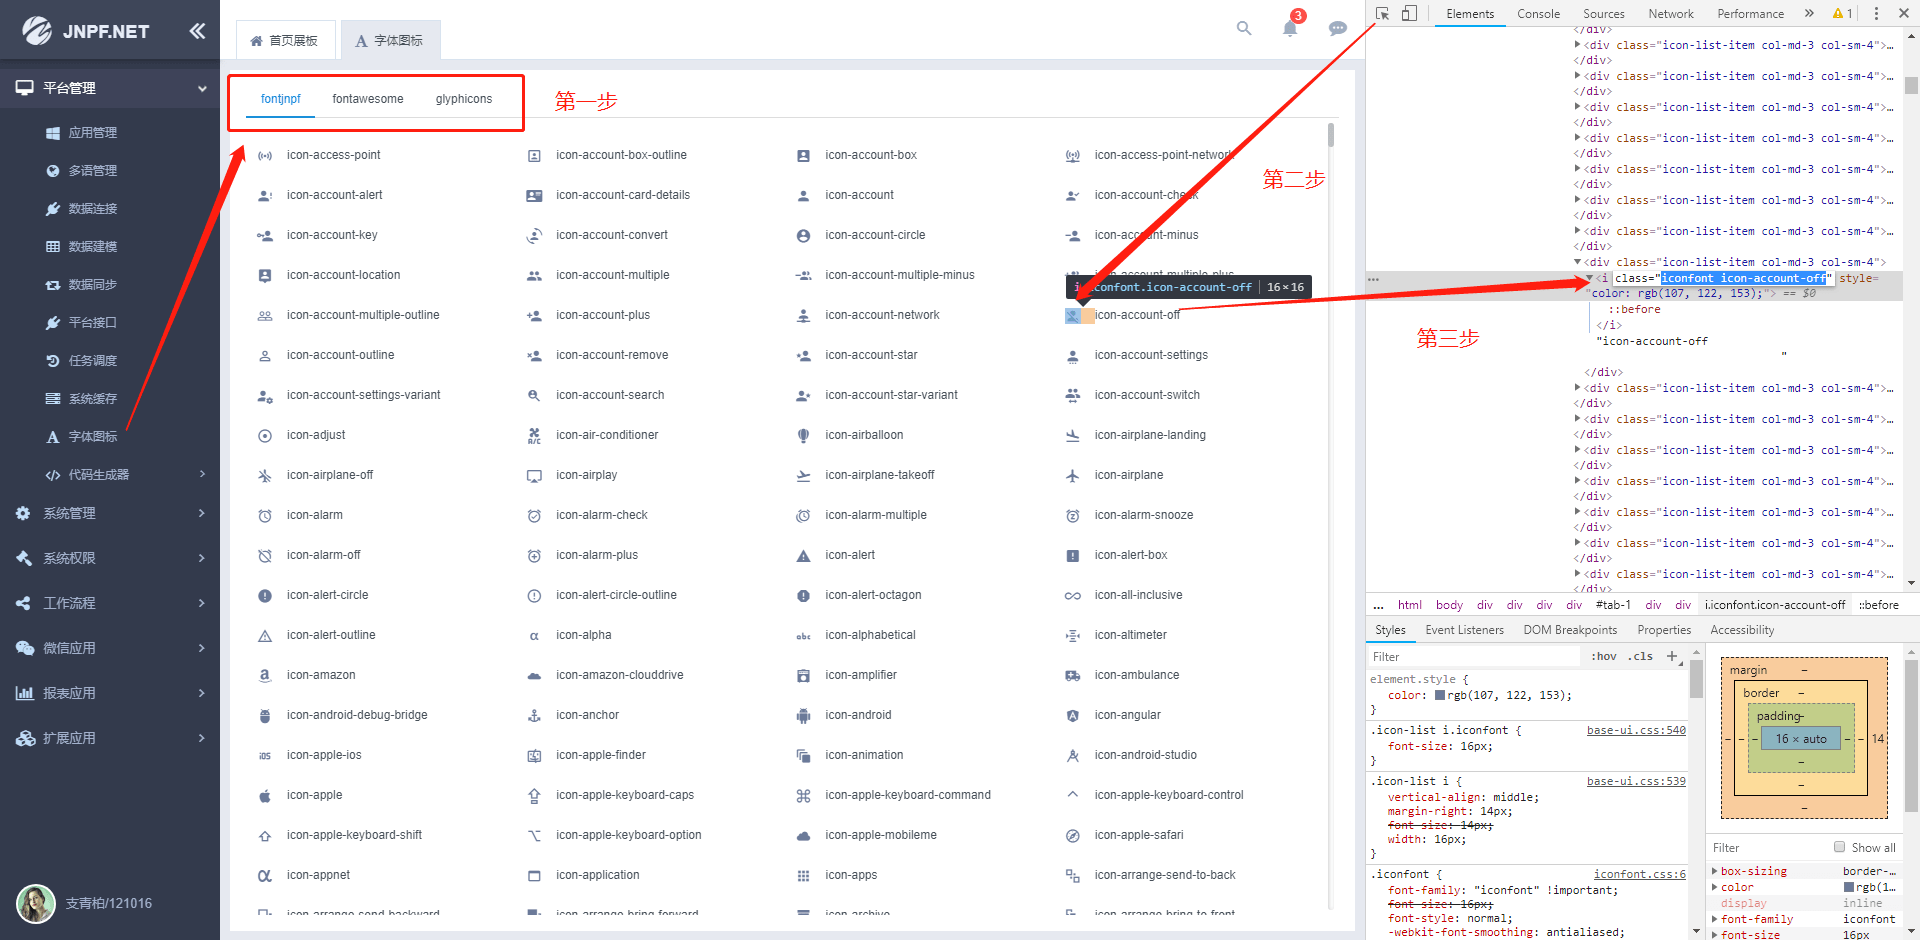Follow the base-ui.css:540 source link
The width and height of the screenshot is (1920, 940).
coord(1636,730)
